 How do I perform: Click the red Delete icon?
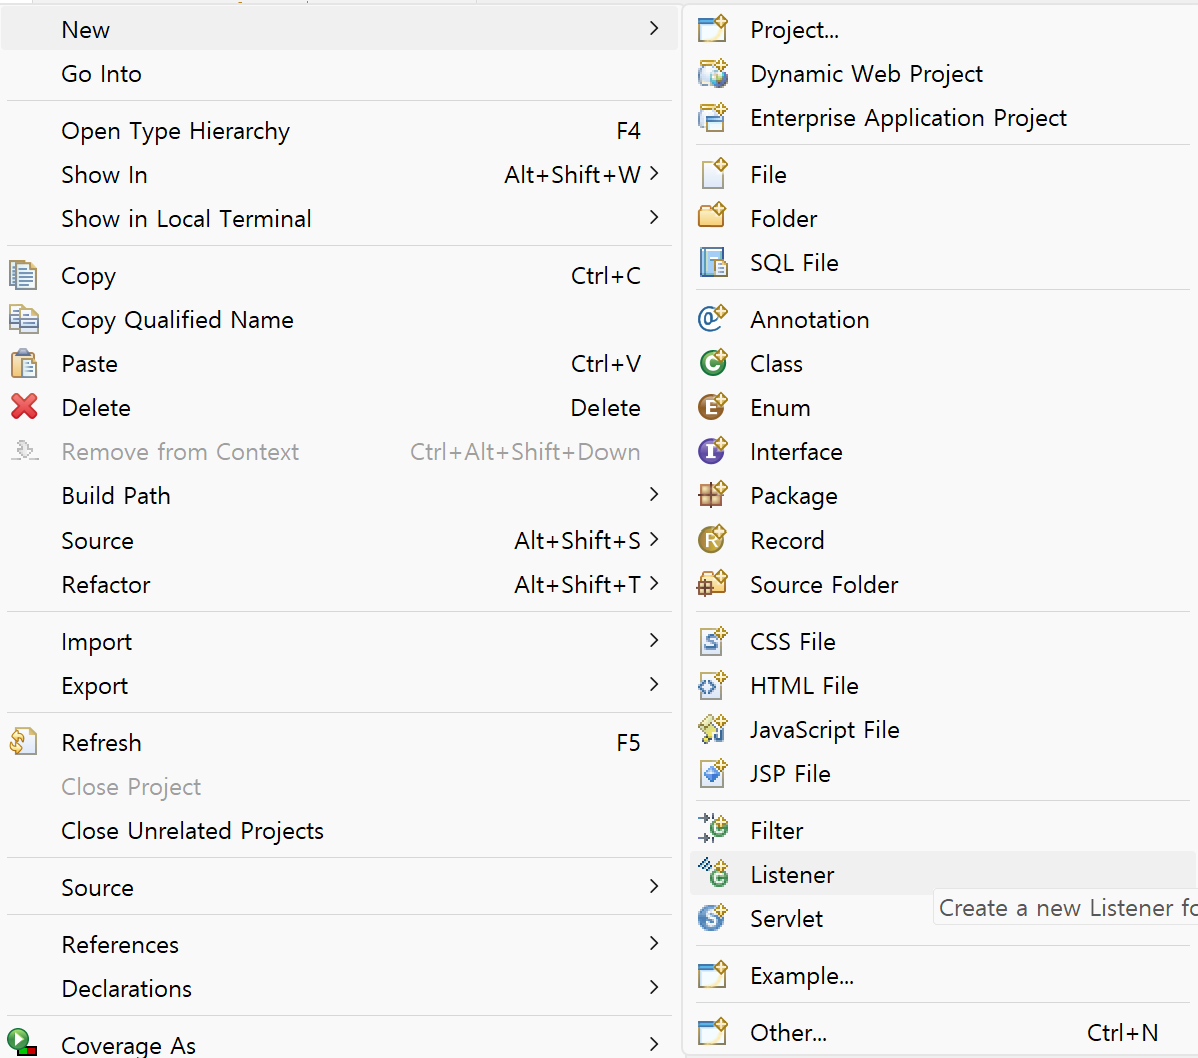(x=24, y=407)
